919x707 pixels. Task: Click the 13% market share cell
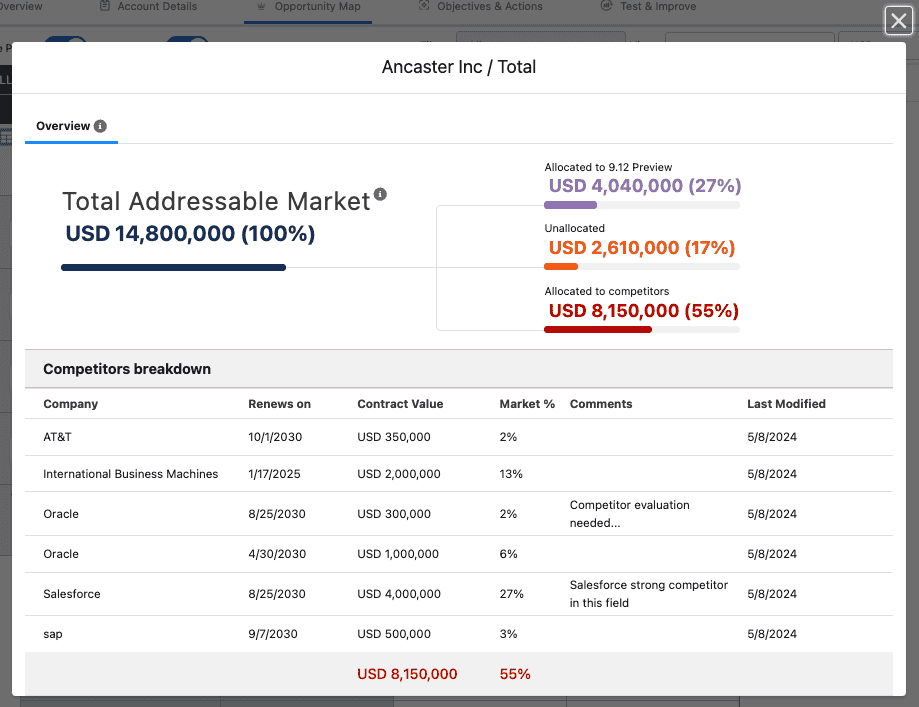(x=510, y=474)
